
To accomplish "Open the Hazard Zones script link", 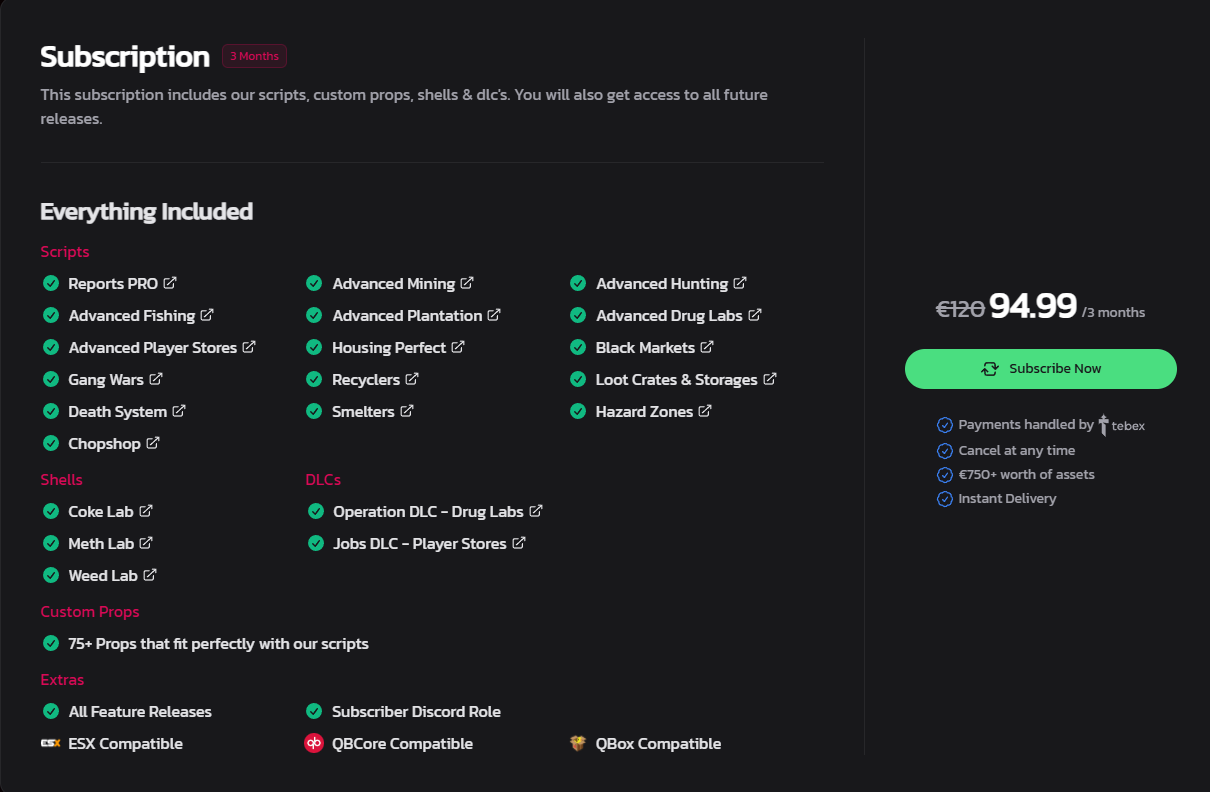I will click(654, 412).
